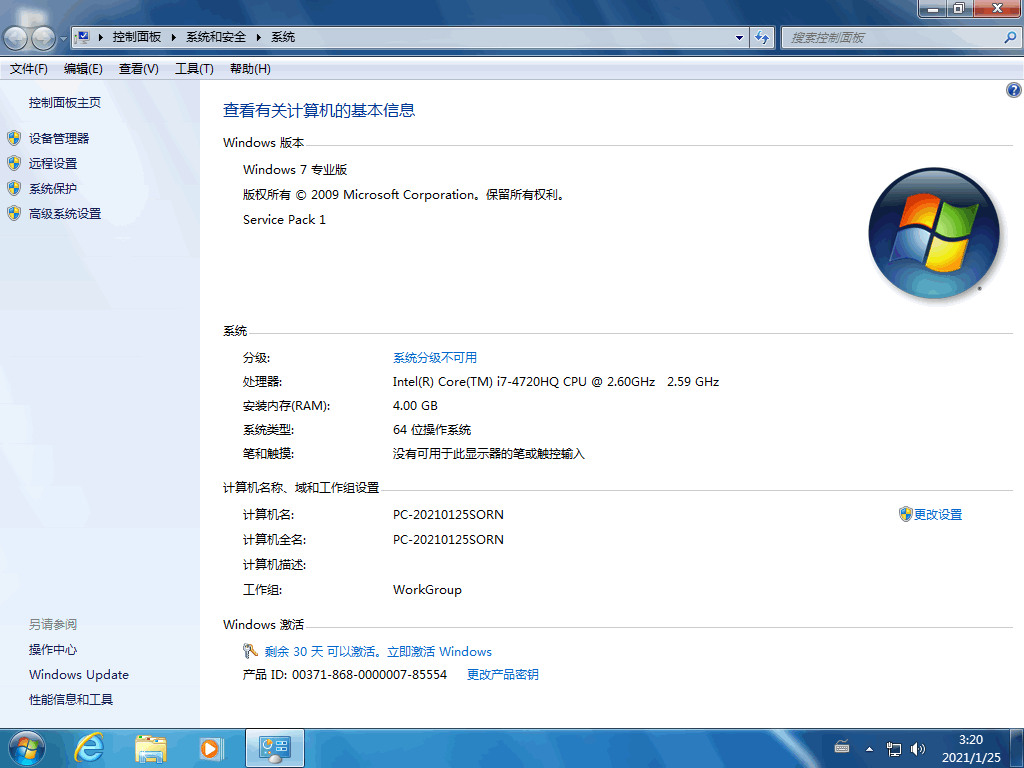The image size is (1024, 768).
Task: Open recent pages dropdown beside nav arrows
Action: pyautogui.click(x=63, y=39)
